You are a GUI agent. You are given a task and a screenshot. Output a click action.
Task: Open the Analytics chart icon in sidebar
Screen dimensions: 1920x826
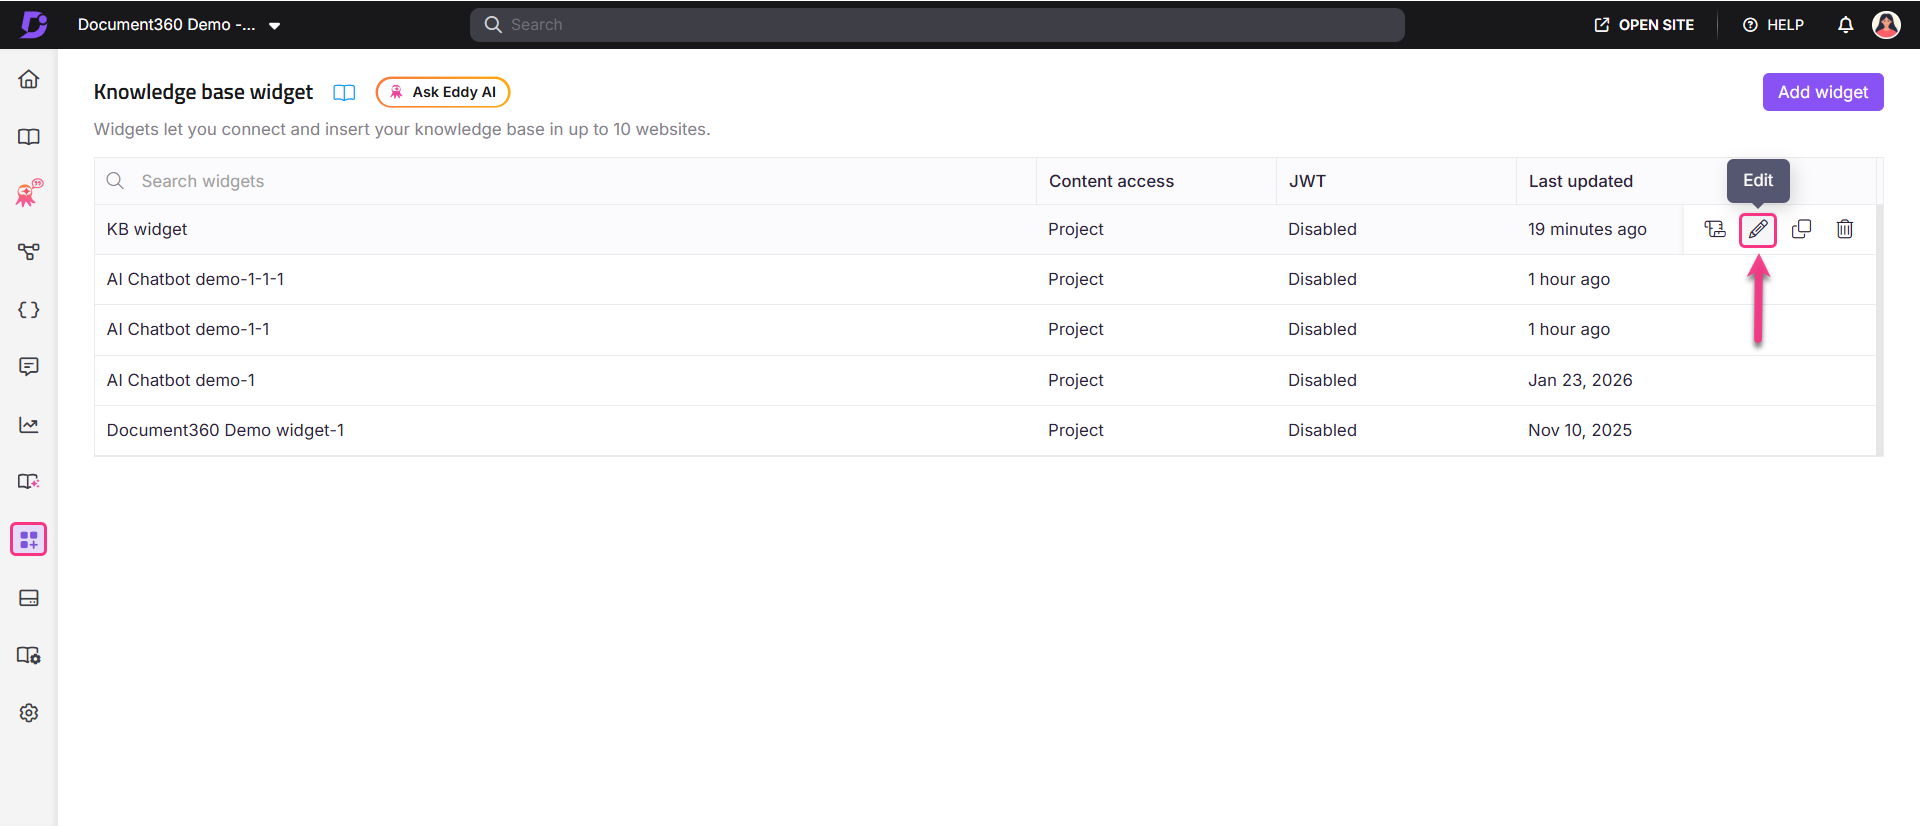tap(29, 425)
